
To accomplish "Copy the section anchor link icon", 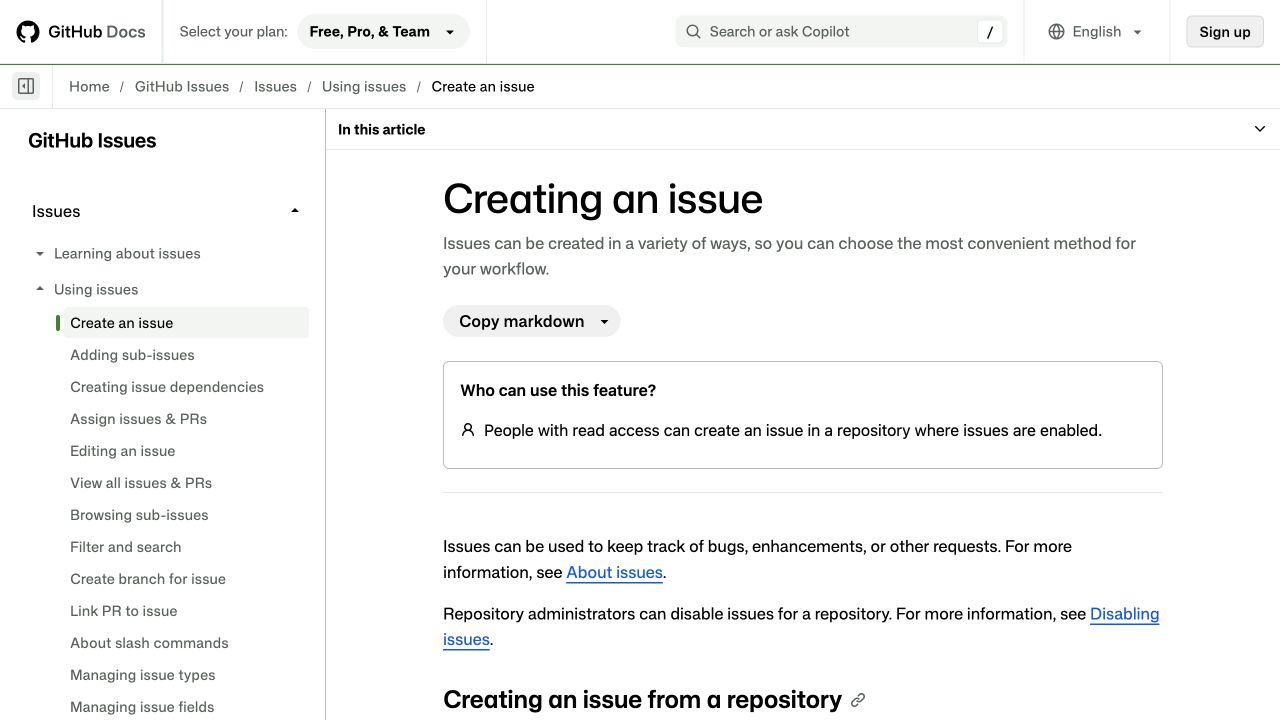I will (858, 701).
